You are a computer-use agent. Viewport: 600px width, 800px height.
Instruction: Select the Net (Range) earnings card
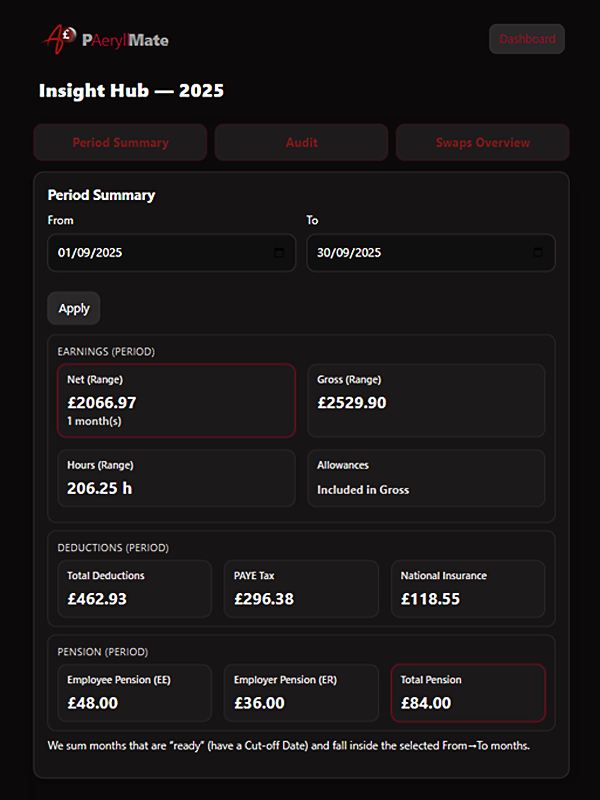(x=176, y=400)
